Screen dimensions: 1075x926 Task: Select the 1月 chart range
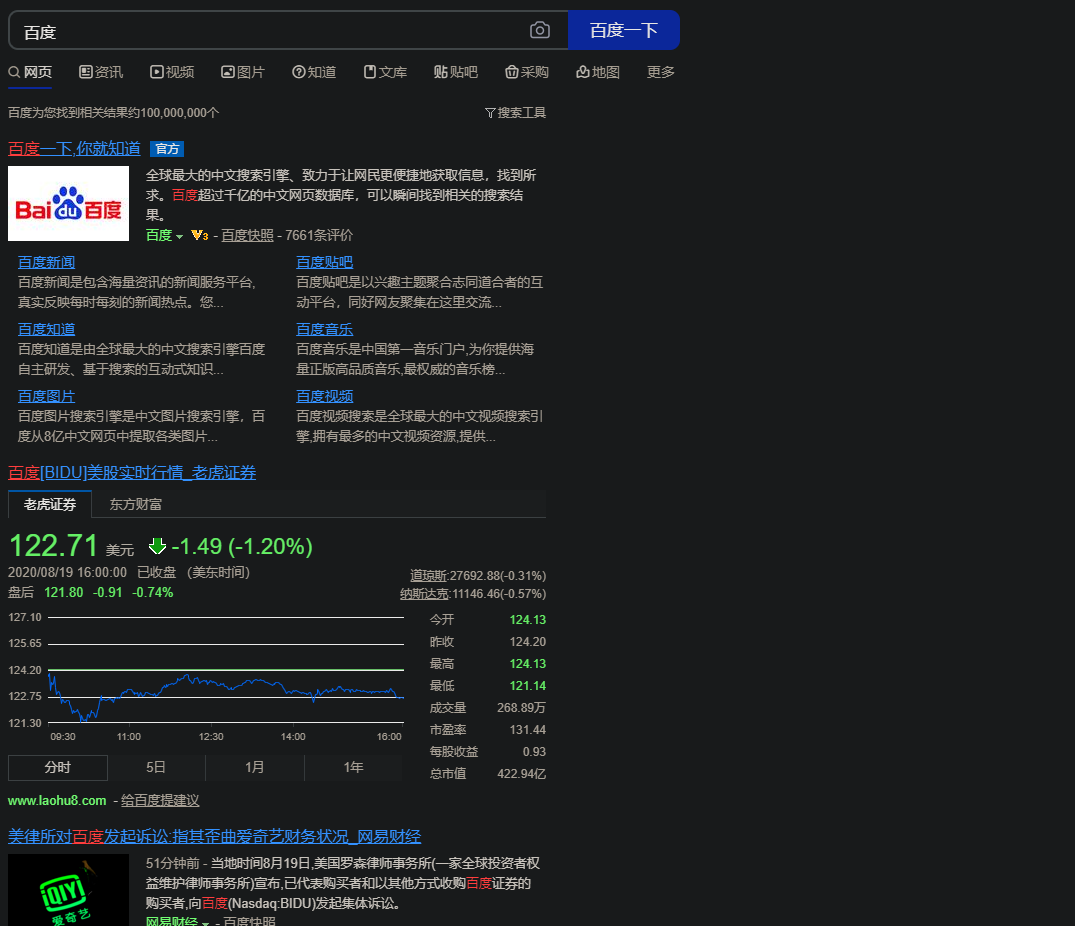(x=254, y=768)
